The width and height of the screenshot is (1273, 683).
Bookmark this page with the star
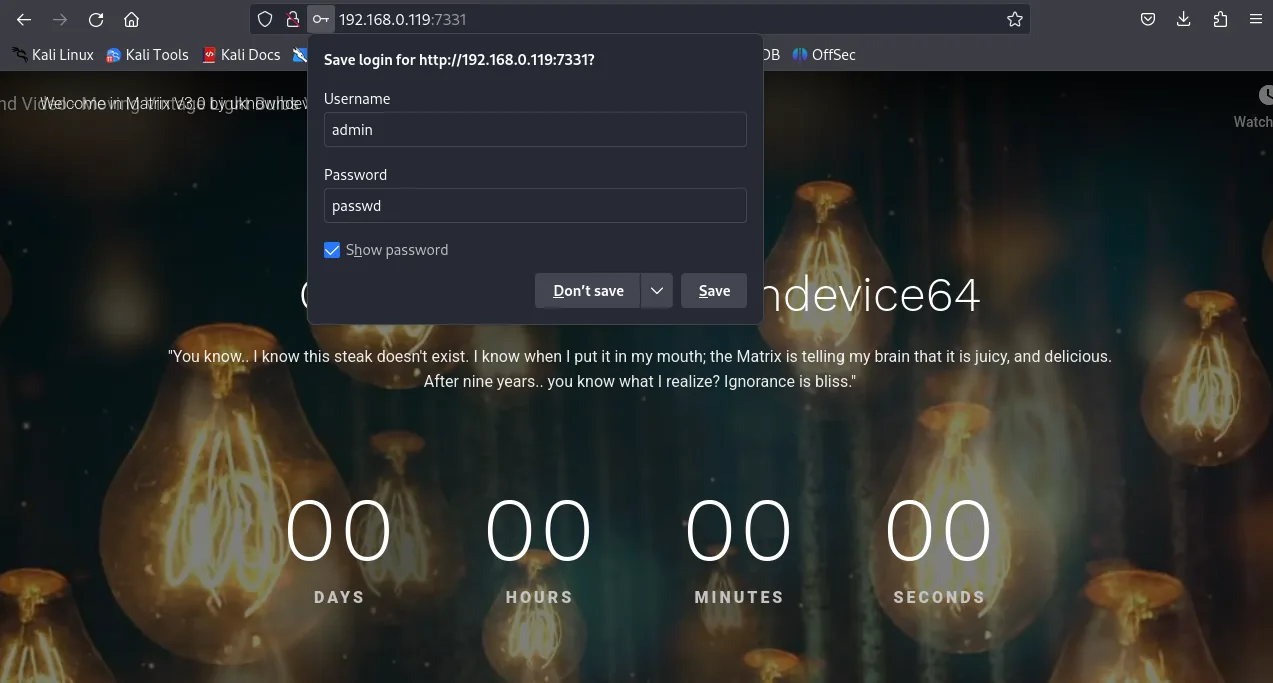click(1014, 19)
